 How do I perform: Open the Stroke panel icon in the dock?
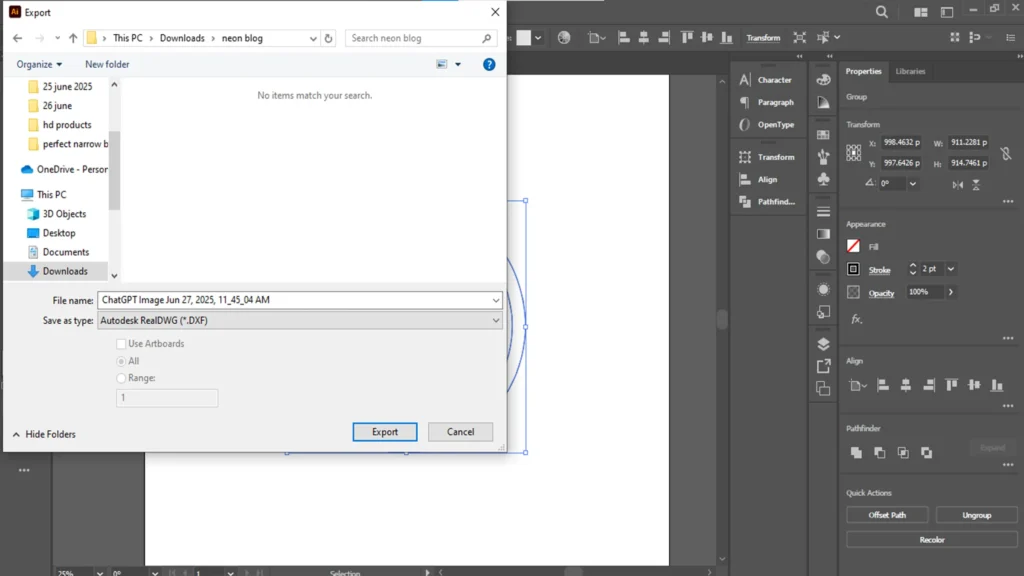point(824,212)
